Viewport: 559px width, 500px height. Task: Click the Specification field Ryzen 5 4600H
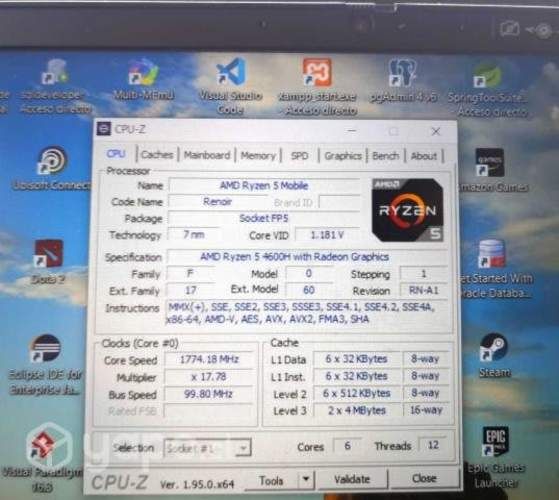(307, 257)
